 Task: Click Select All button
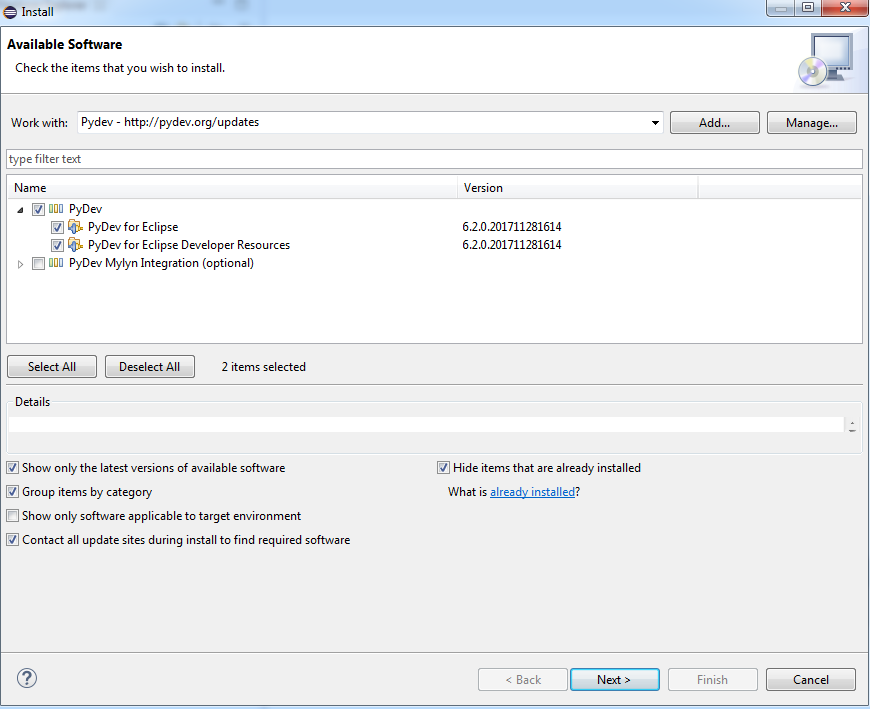pyautogui.click(x=52, y=367)
